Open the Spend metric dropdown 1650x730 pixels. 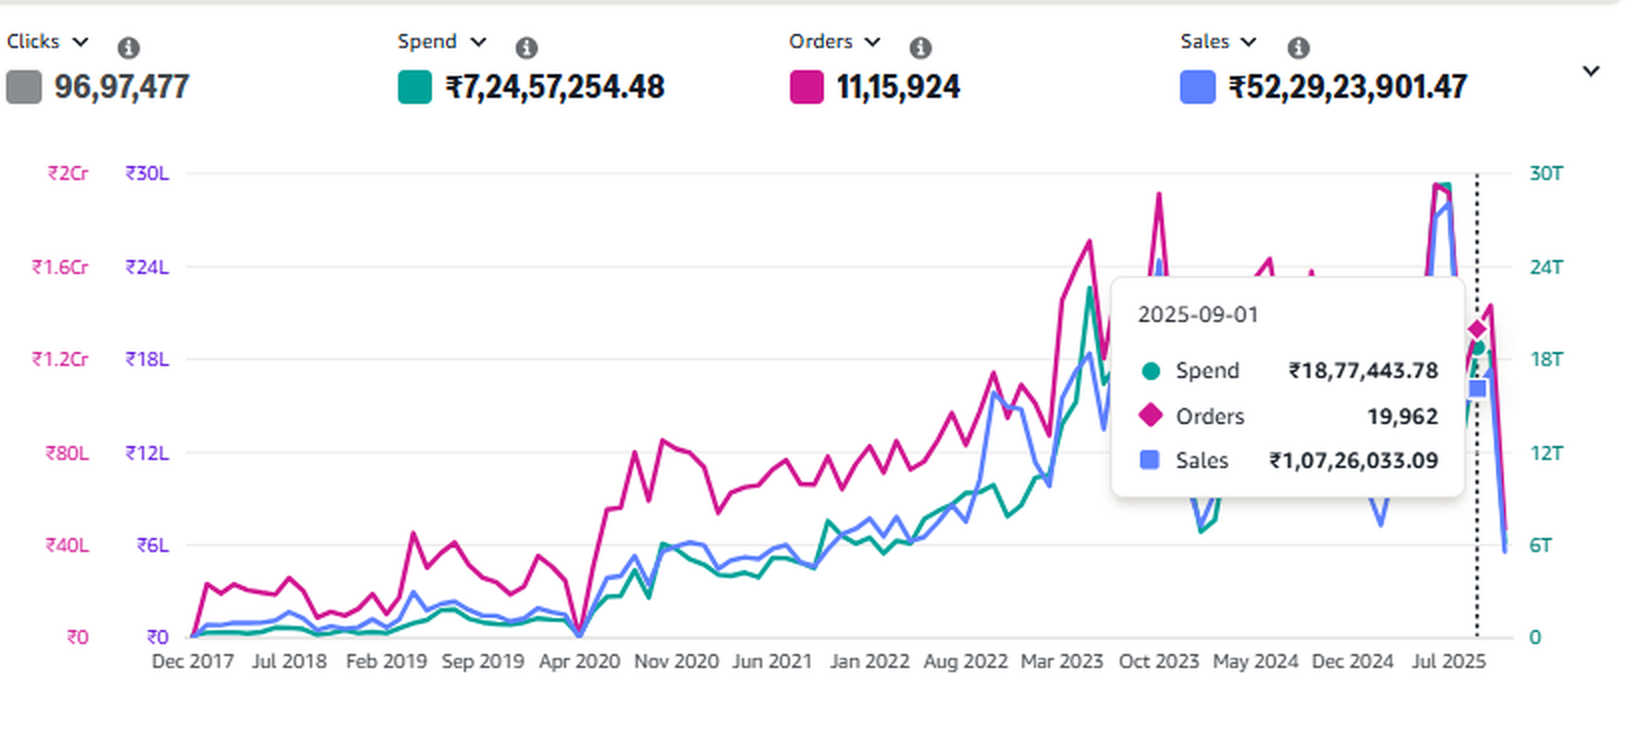pos(479,42)
